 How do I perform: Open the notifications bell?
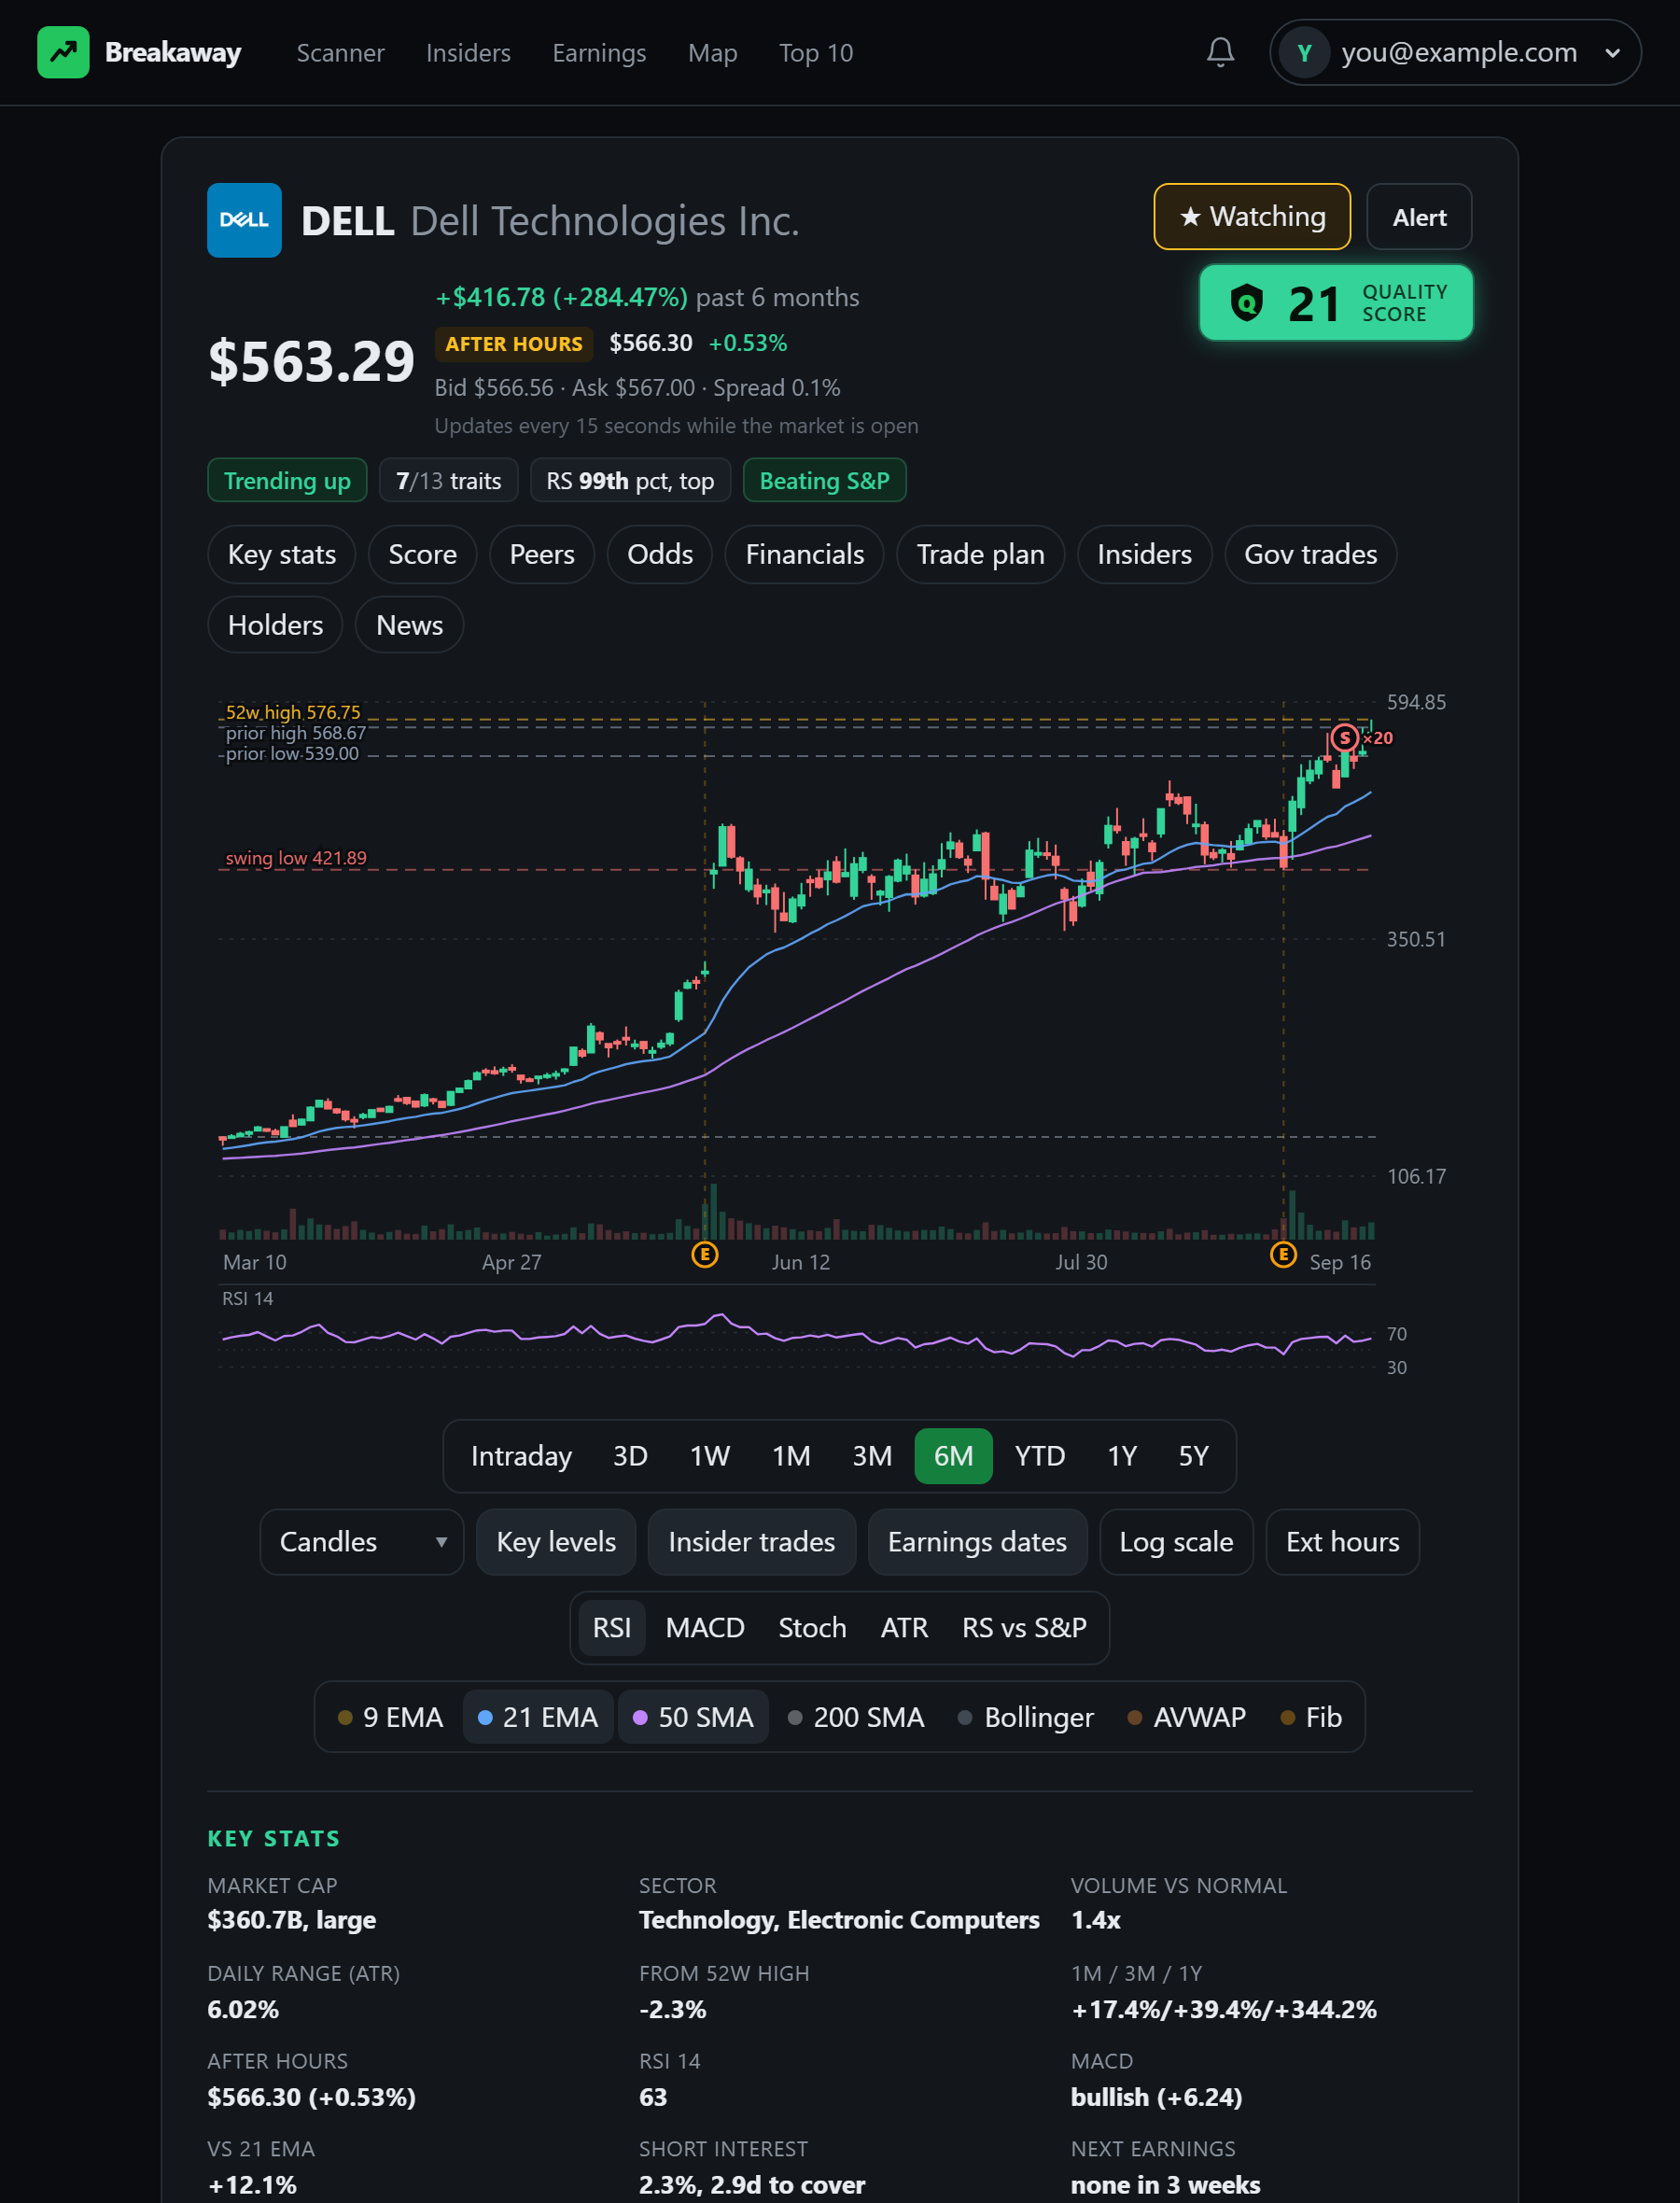pos(1220,52)
